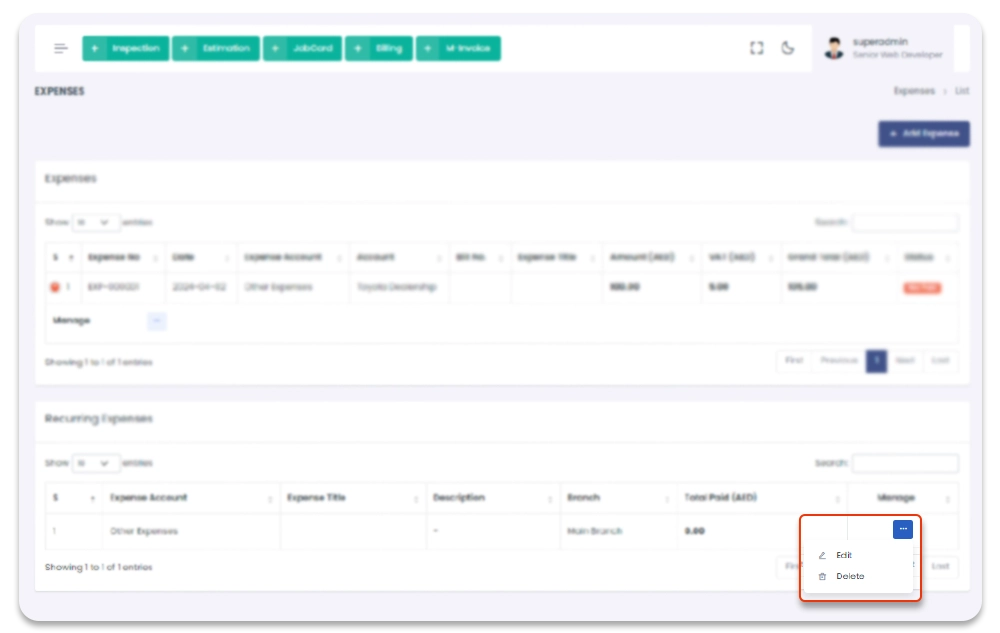Sort Expenses table by Date column

200,258
